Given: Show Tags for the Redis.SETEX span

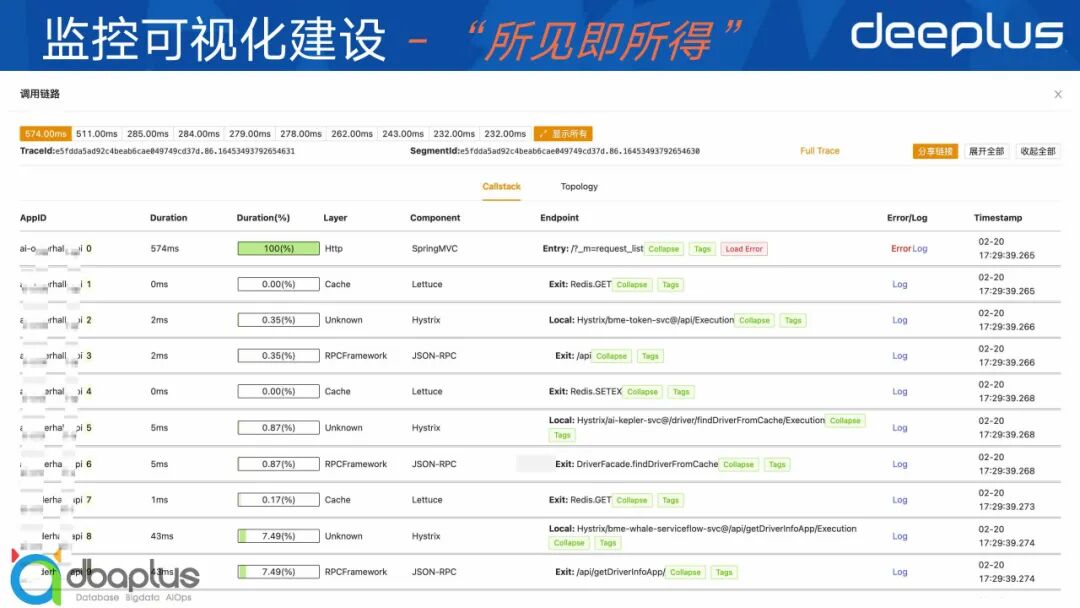Looking at the screenshot, I should tap(681, 392).
